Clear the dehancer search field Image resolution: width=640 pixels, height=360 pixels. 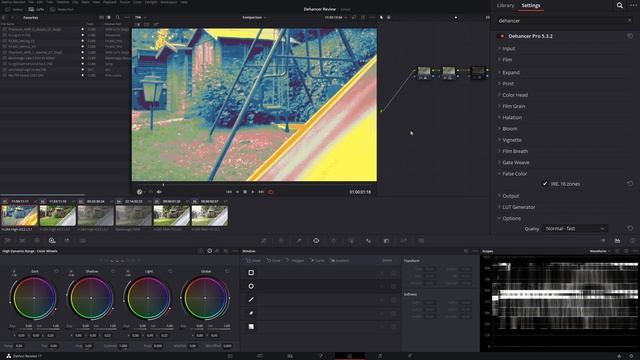pyautogui.click(x=629, y=20)
